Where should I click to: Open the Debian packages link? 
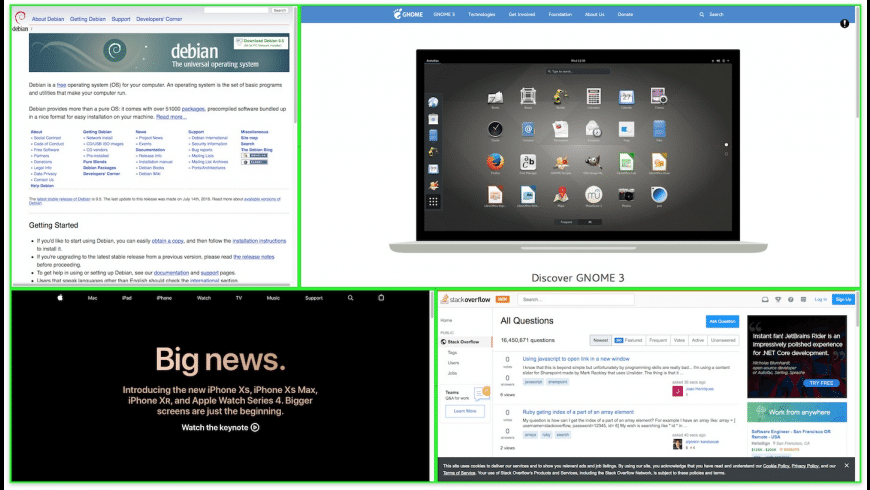(193, 109)
